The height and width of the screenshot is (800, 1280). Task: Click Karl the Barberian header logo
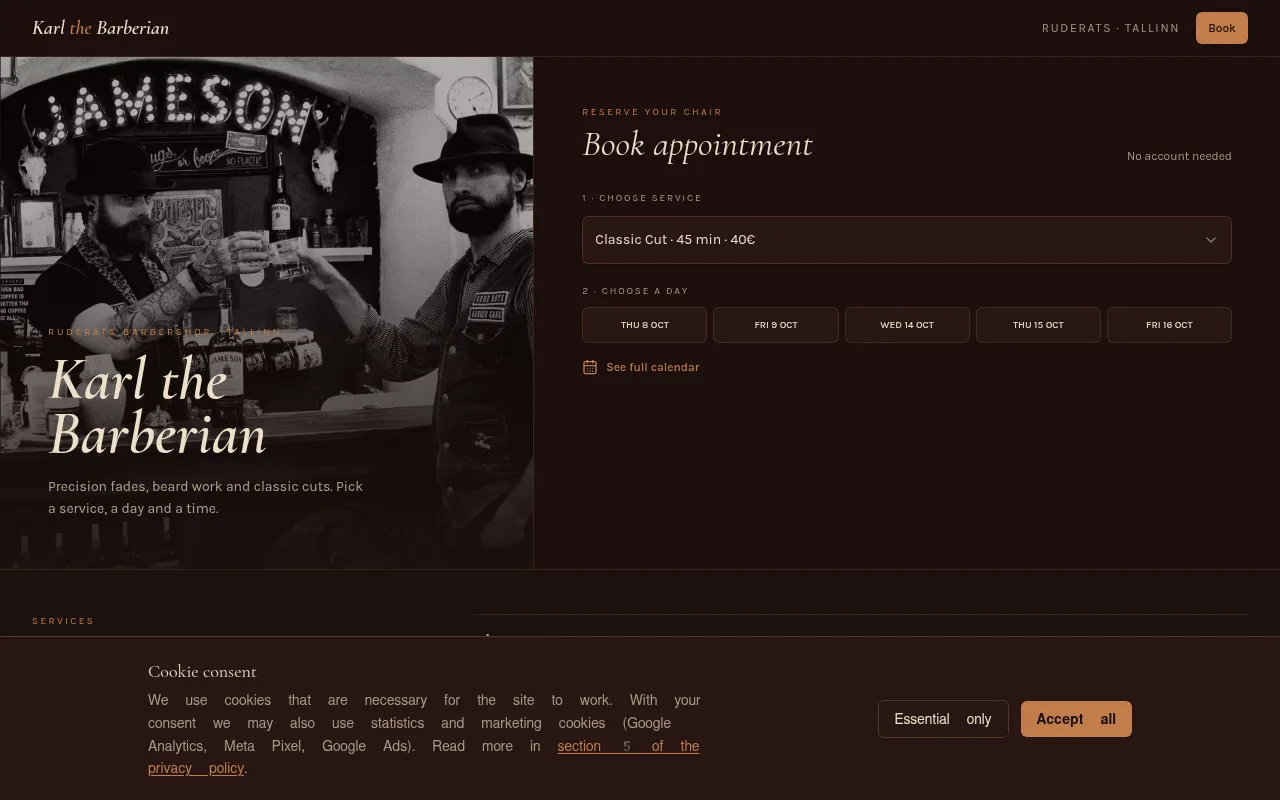(100, 28)
